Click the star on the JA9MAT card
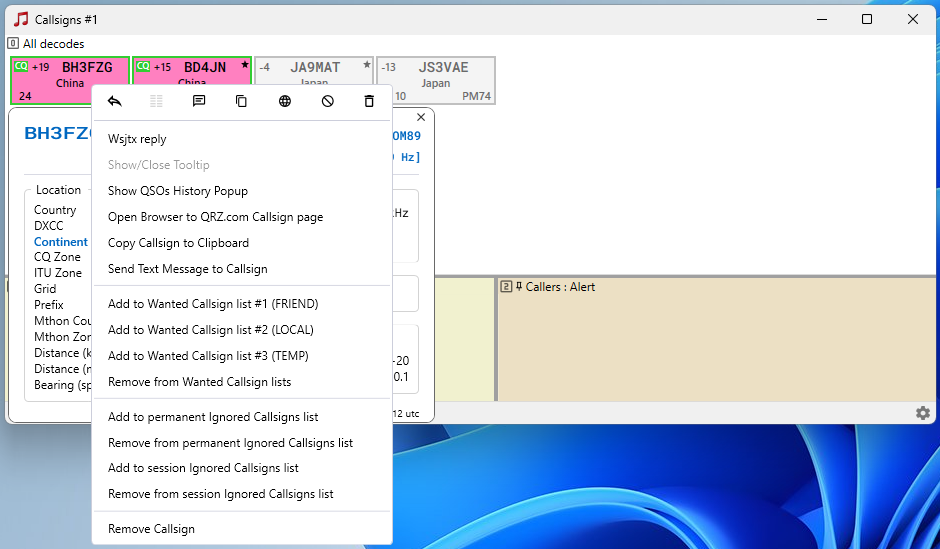This screenshot has width=940, height=549. (x=367, y=65)
